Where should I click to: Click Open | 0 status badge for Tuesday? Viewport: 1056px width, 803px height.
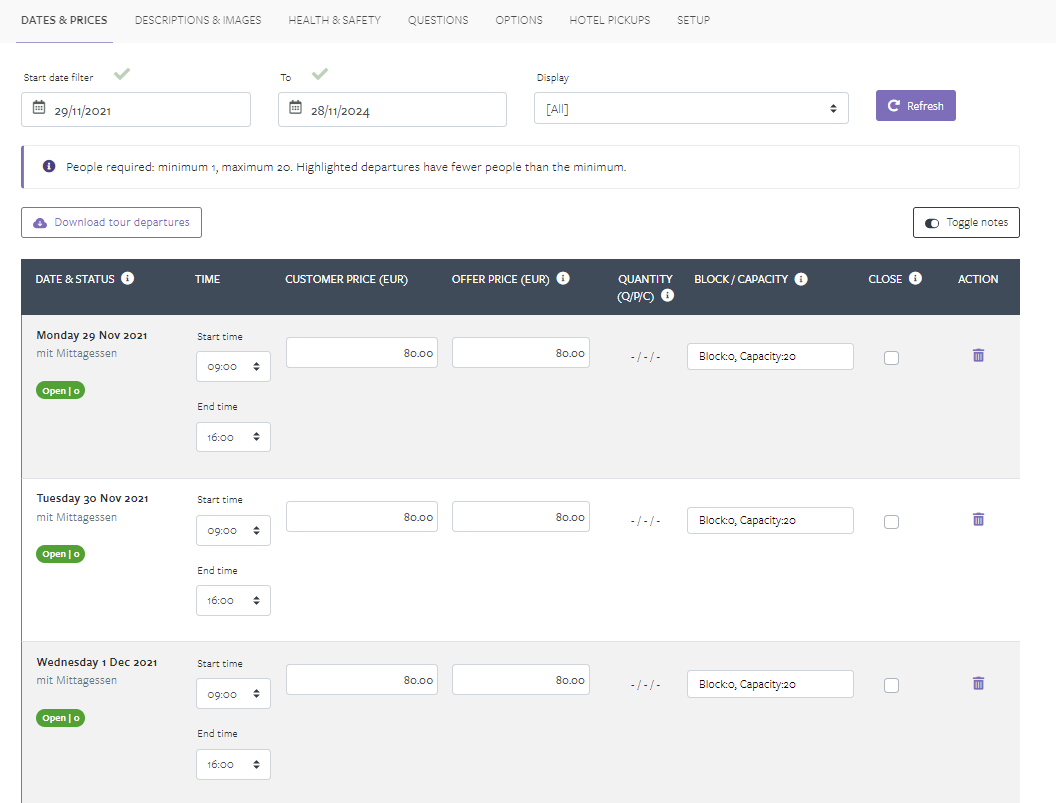61,554
